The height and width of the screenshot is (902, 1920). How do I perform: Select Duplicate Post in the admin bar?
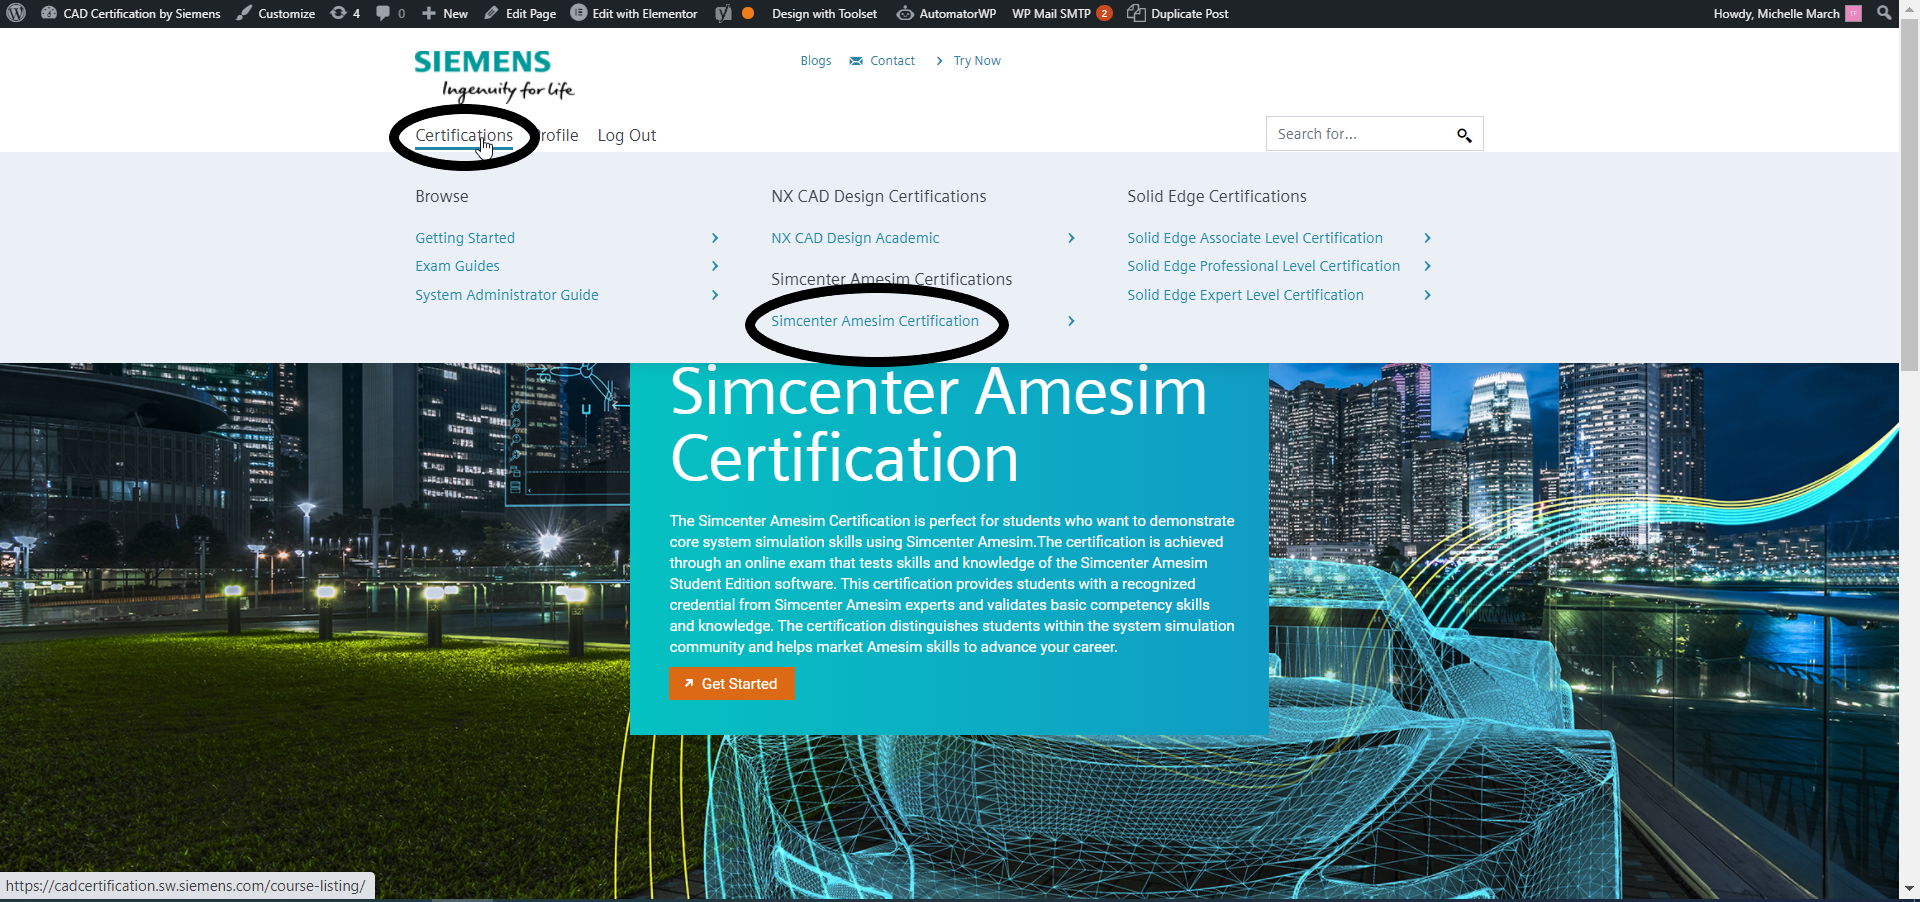(x=1178, y=13)
